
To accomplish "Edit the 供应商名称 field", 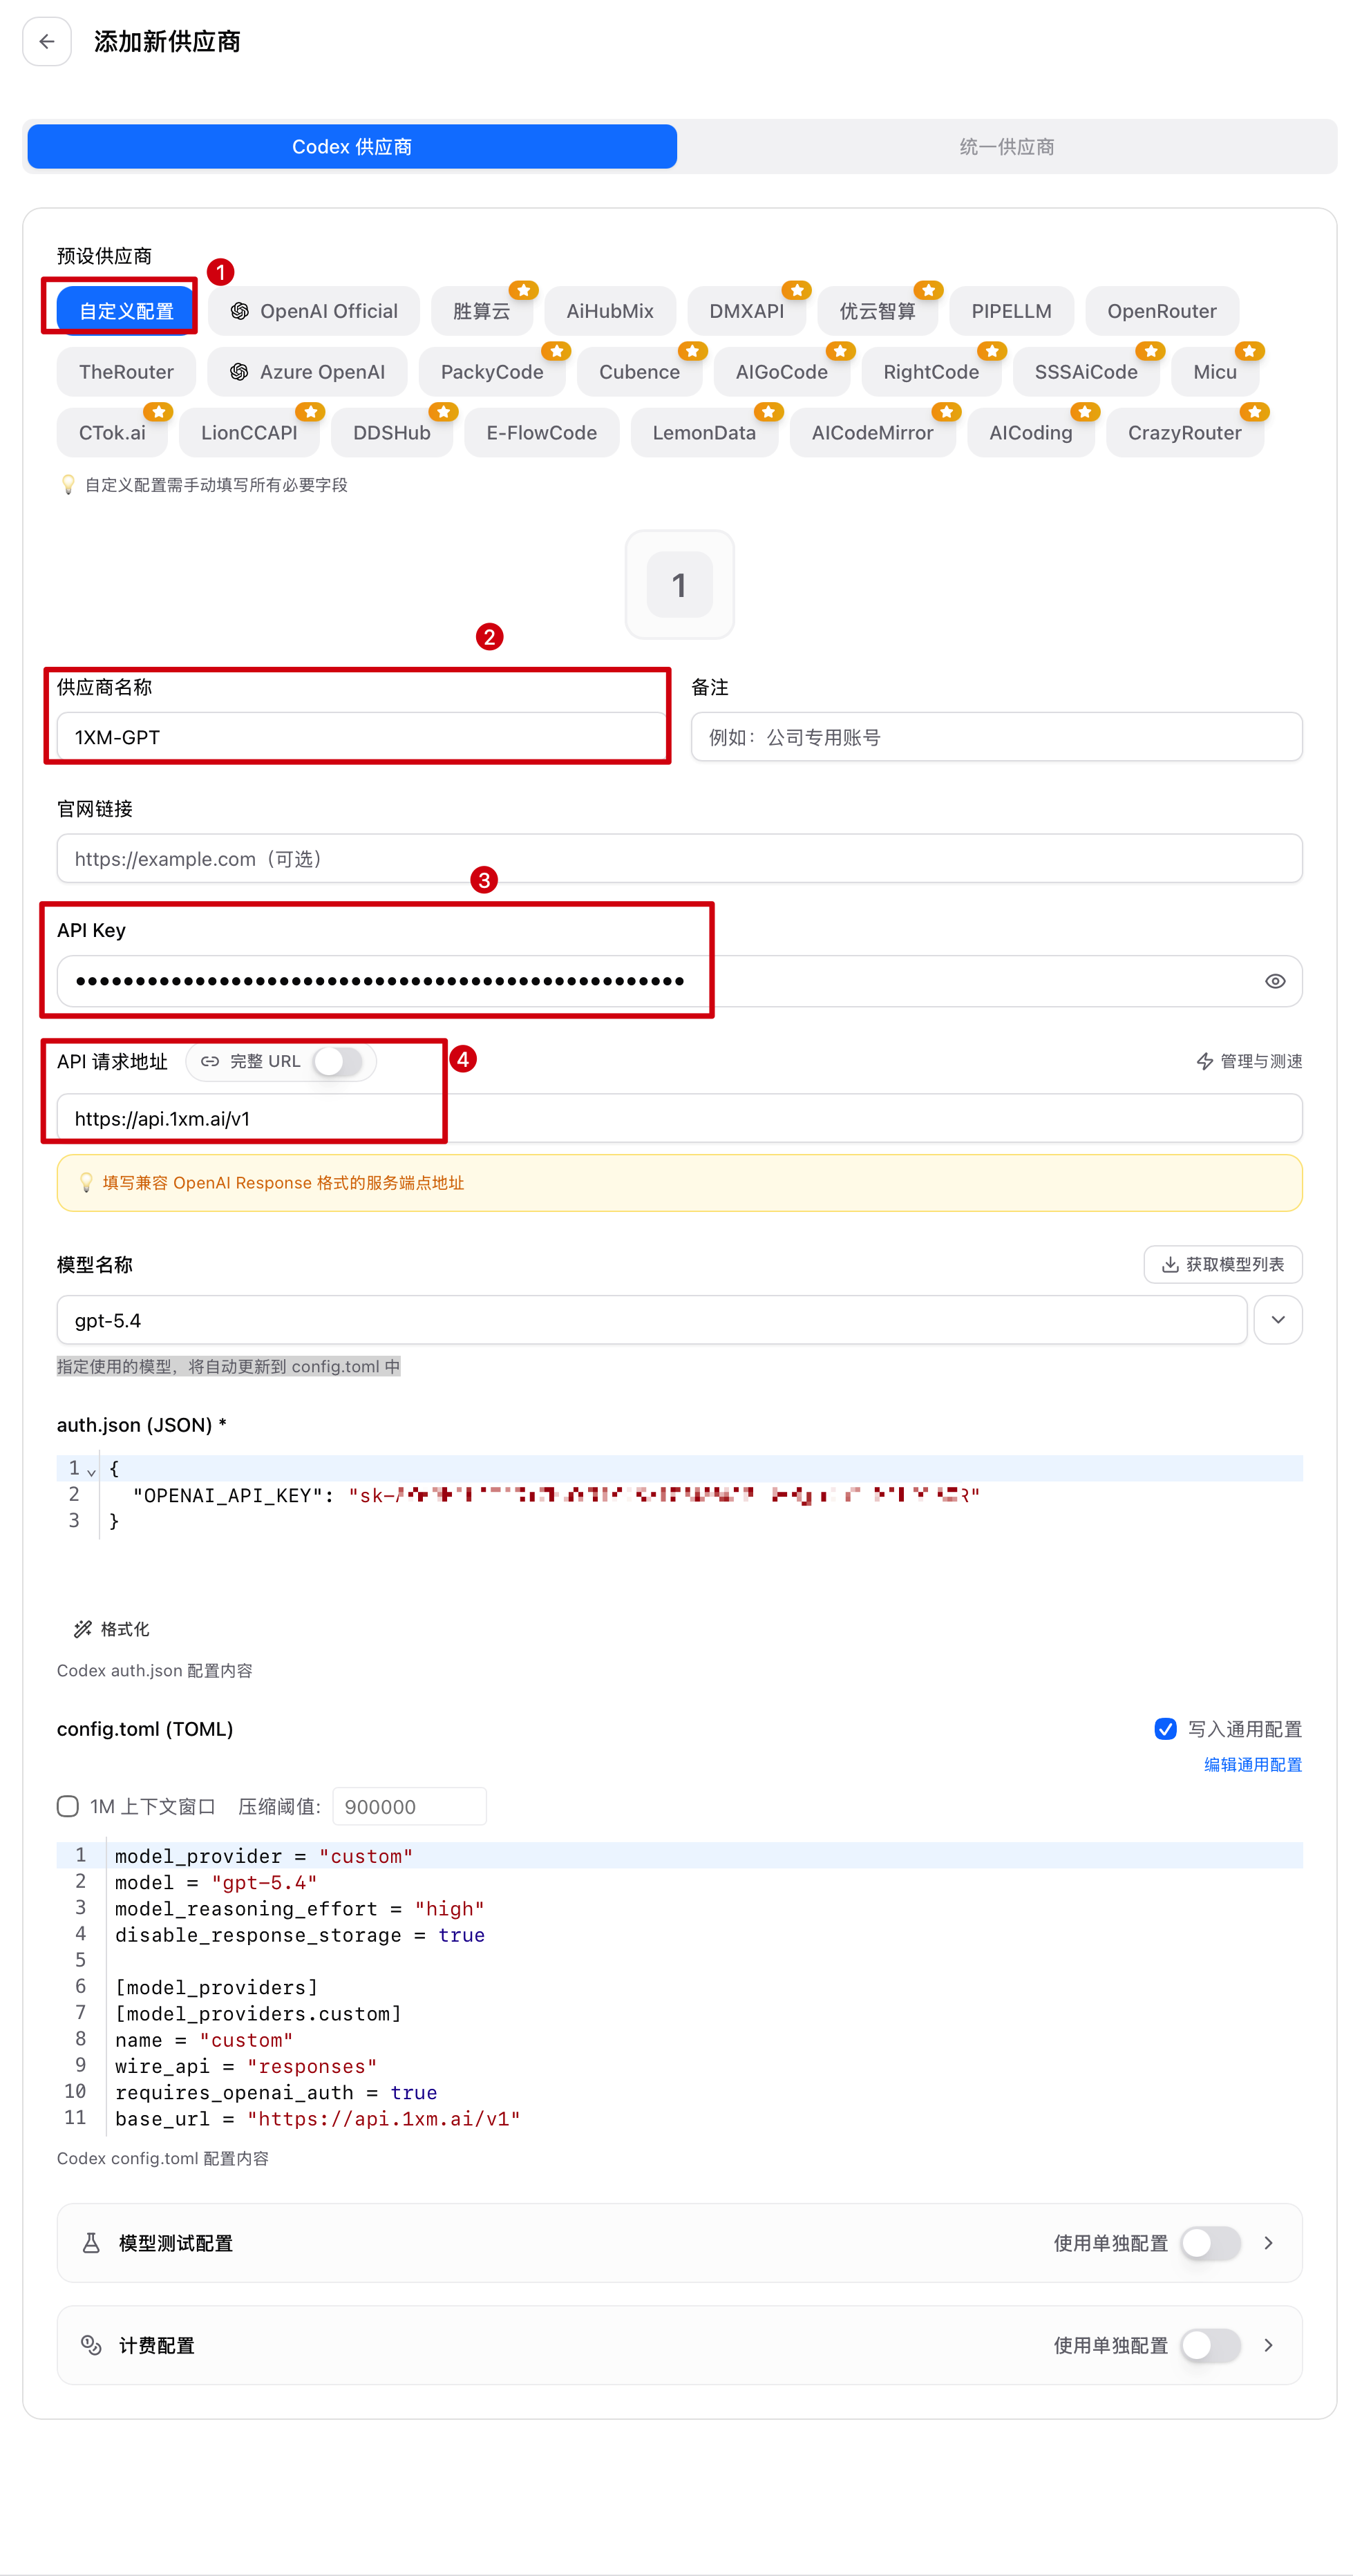I will point(361,737).
